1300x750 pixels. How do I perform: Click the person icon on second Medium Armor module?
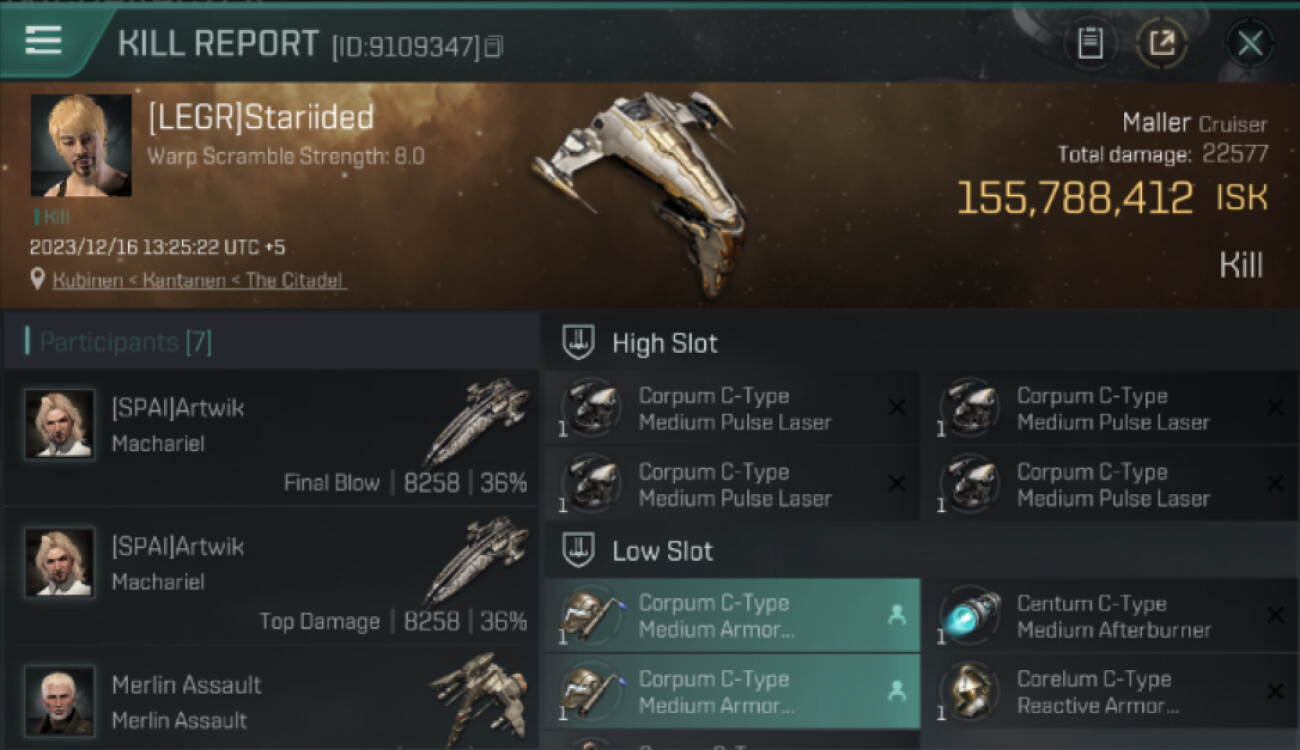tap(896, 691)
